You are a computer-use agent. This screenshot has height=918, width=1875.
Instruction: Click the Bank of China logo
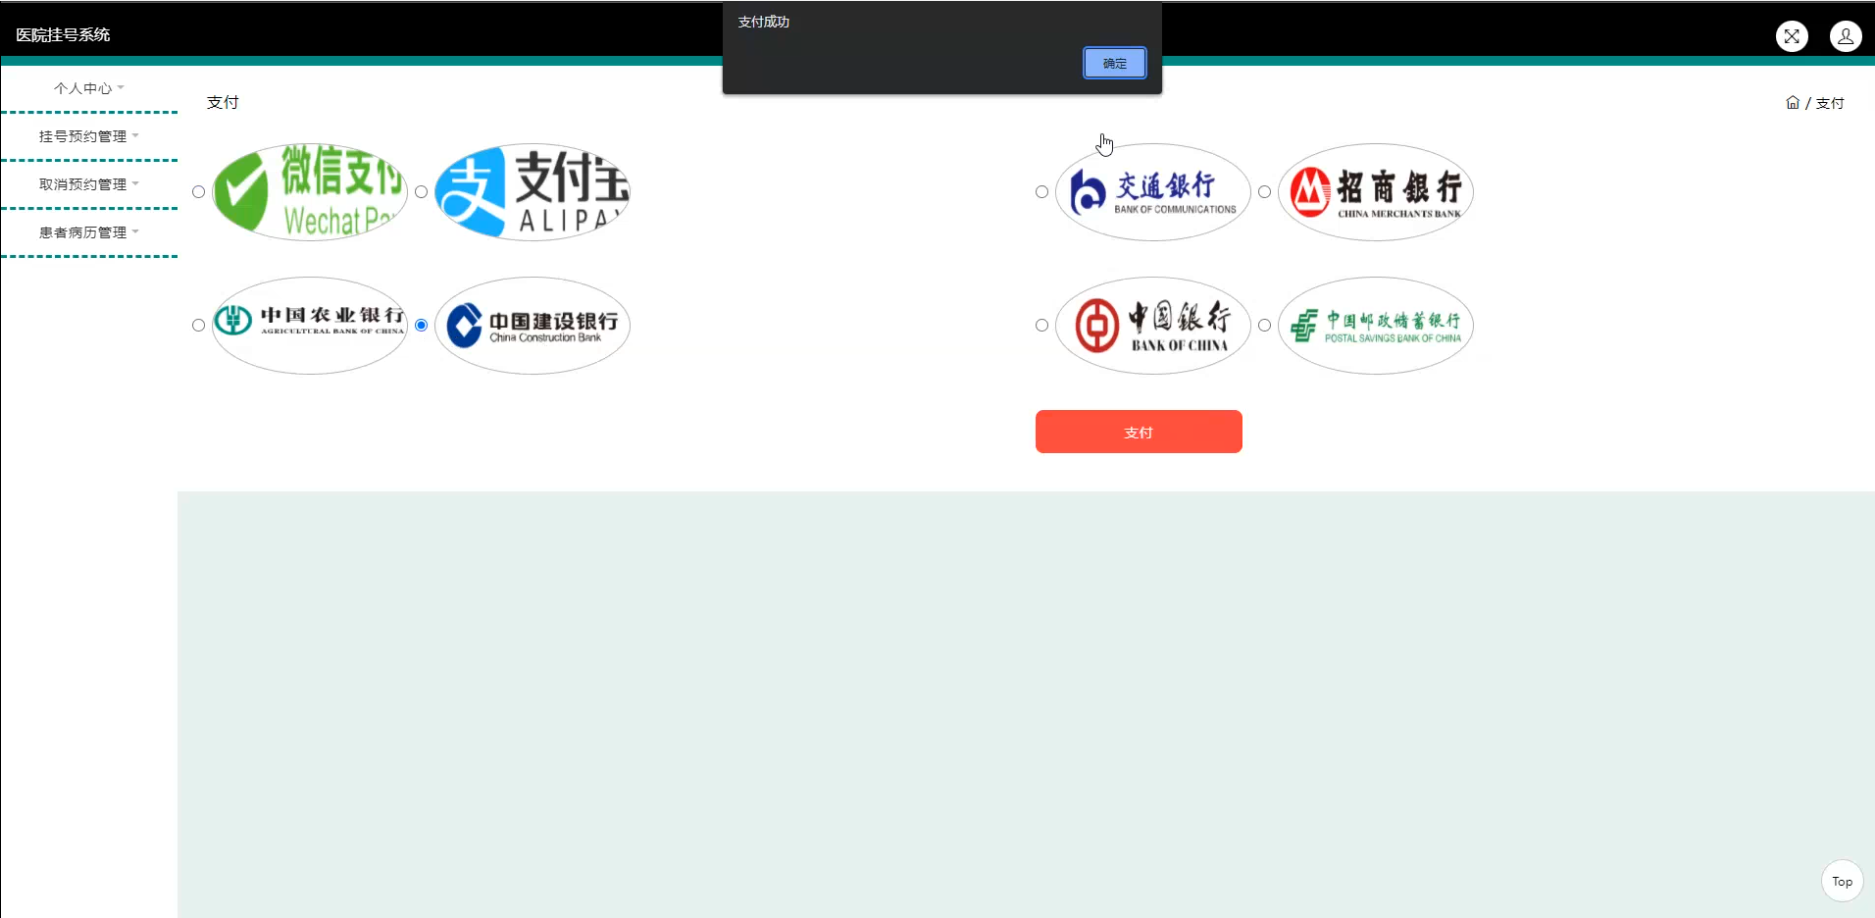1153,325
